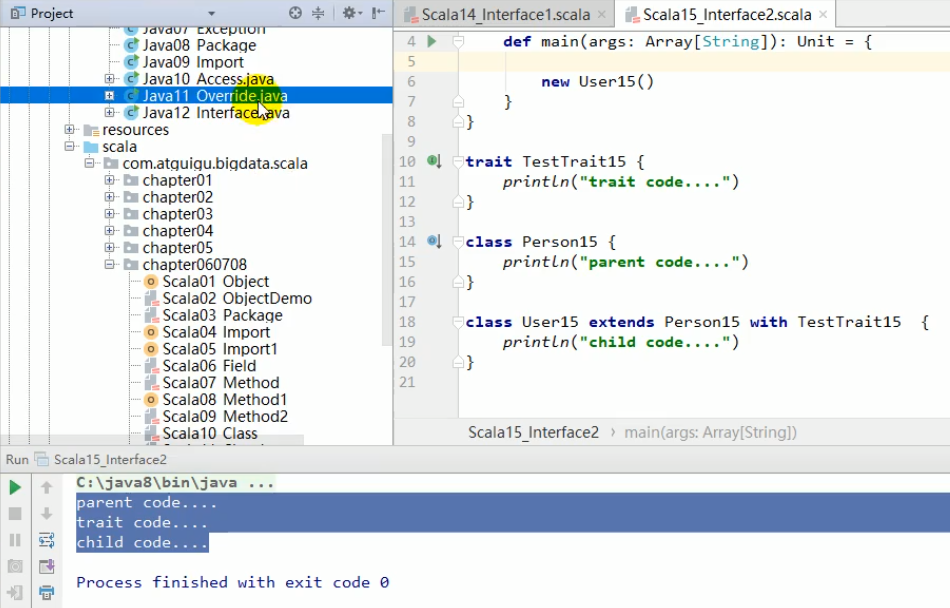Expand the Java12_Interface.java node

(109, 113)
